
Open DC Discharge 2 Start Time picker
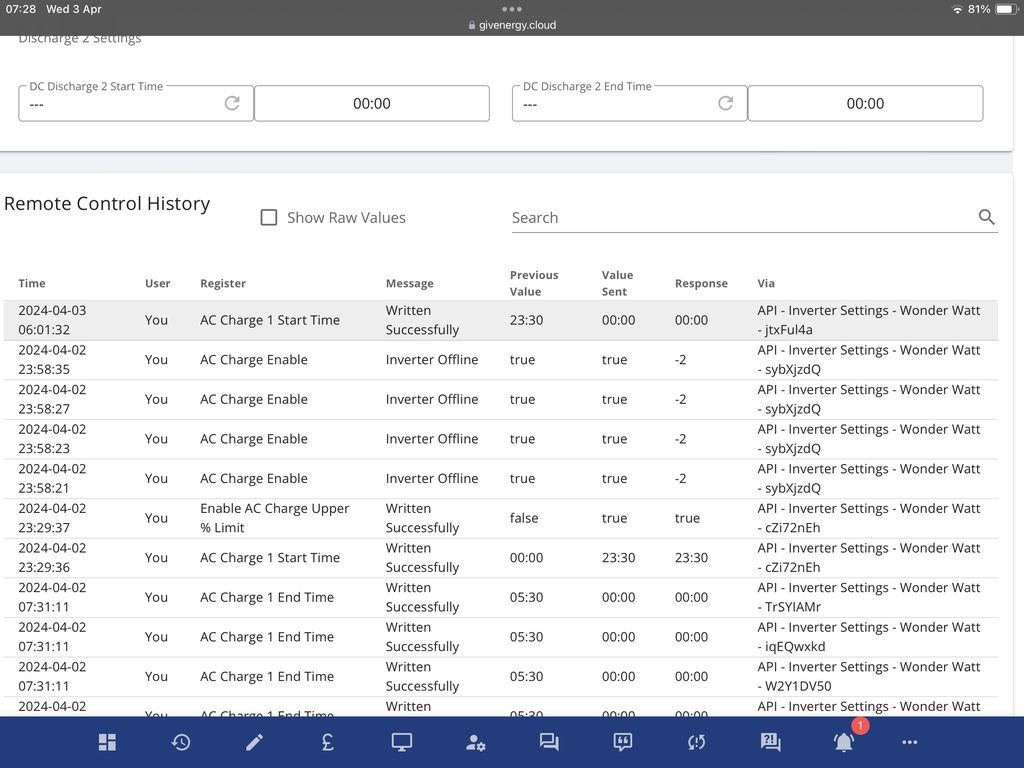point(371,103)
